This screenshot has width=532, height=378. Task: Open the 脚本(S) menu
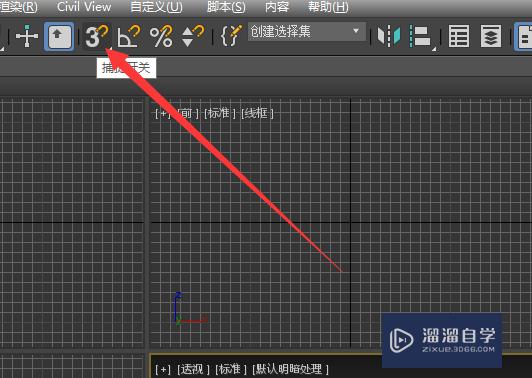point(226,7)
